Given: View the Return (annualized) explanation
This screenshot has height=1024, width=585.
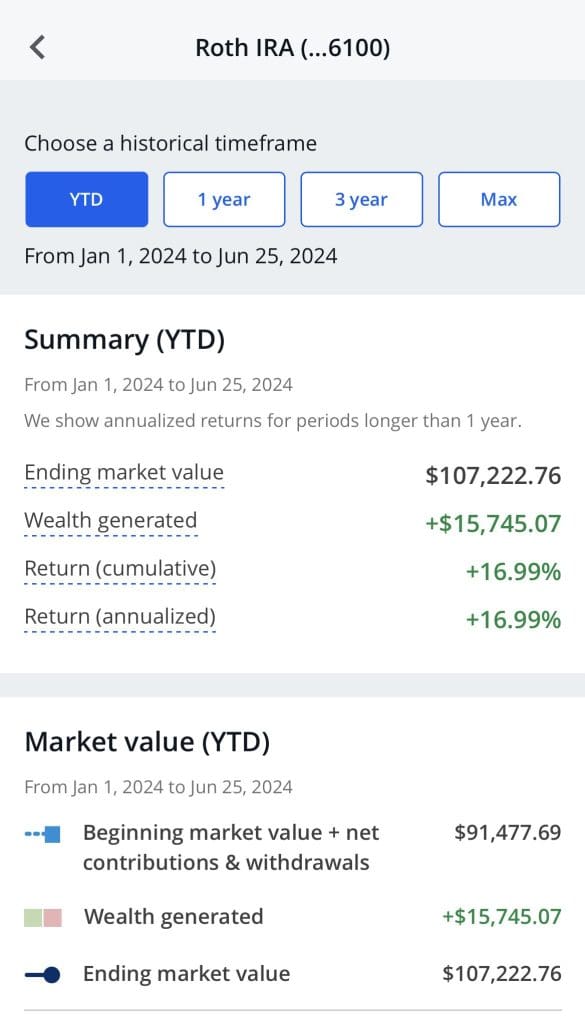Looking at the screenshot, I should click(120, 617).
